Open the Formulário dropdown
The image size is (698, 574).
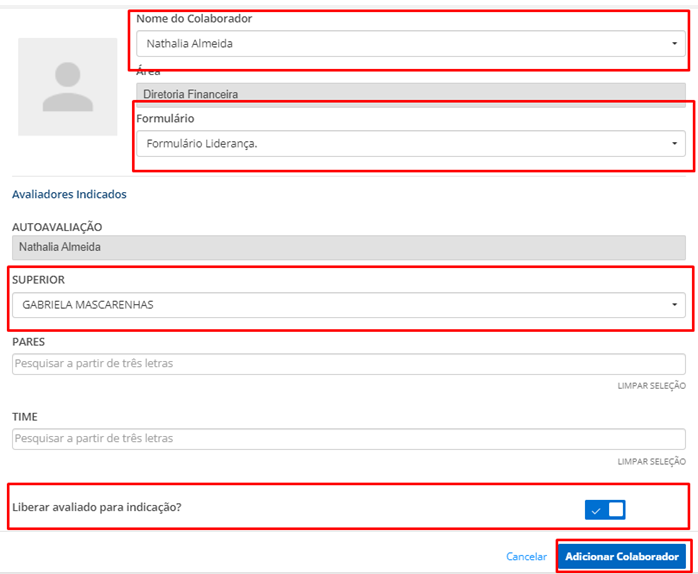(410, 143)
